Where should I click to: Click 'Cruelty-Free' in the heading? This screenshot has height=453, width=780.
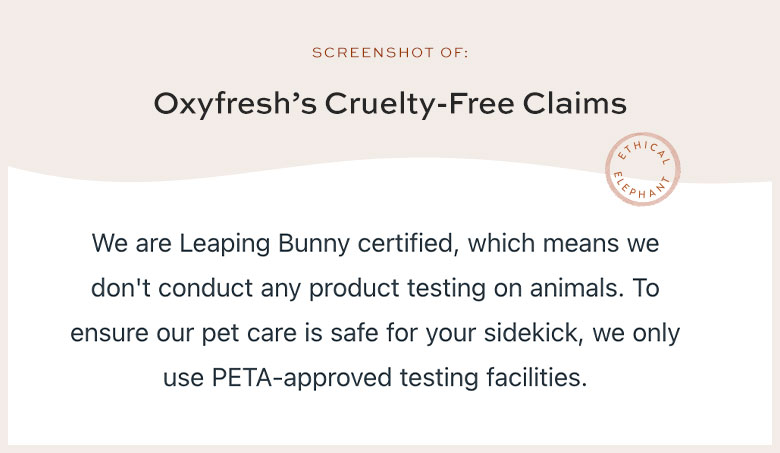pos(419,104)
